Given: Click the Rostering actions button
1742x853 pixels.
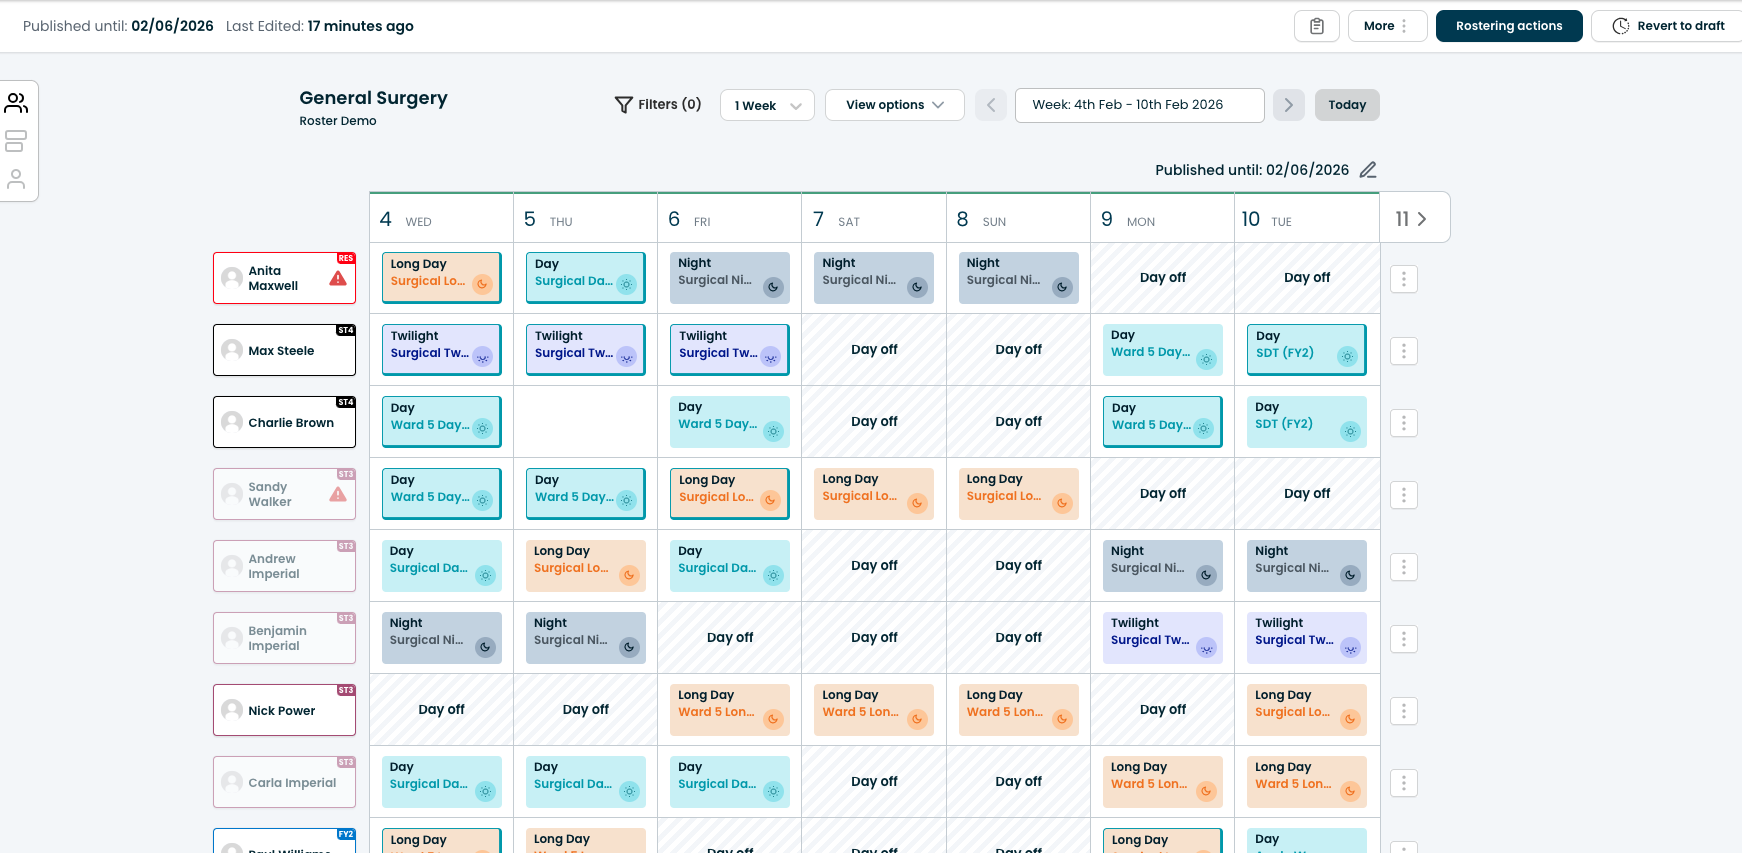Looking at the screenshot, I should [x=1508, y=26].
